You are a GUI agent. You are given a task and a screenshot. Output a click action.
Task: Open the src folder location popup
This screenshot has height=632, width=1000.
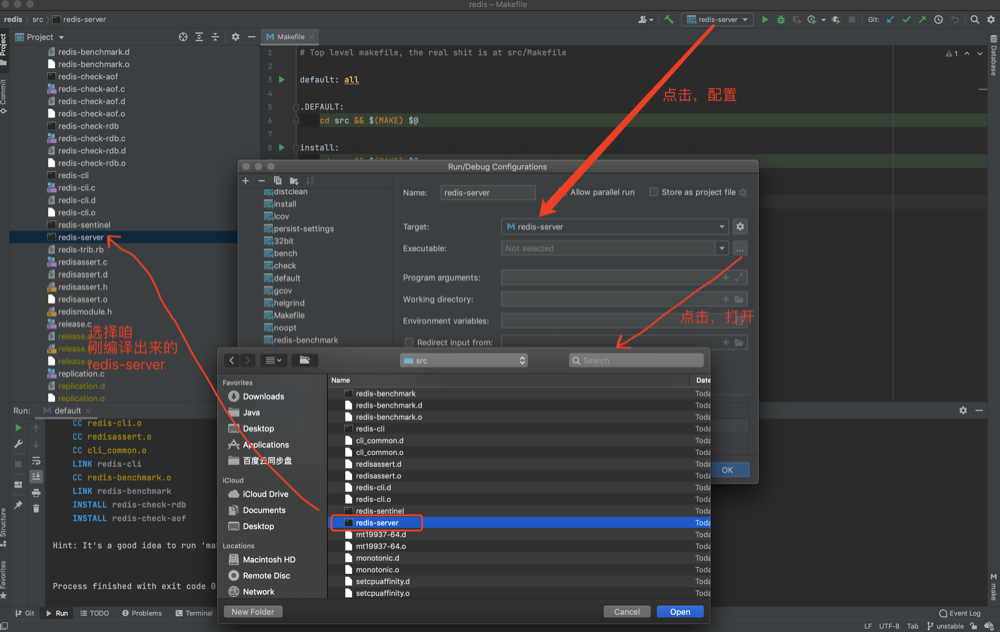point(464,360)
